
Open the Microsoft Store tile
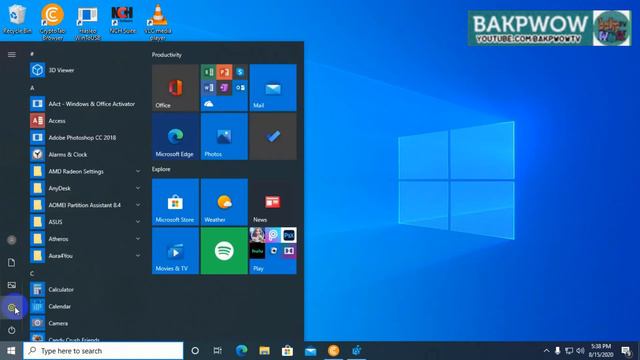pyautogui.click(x=176, y=202)
